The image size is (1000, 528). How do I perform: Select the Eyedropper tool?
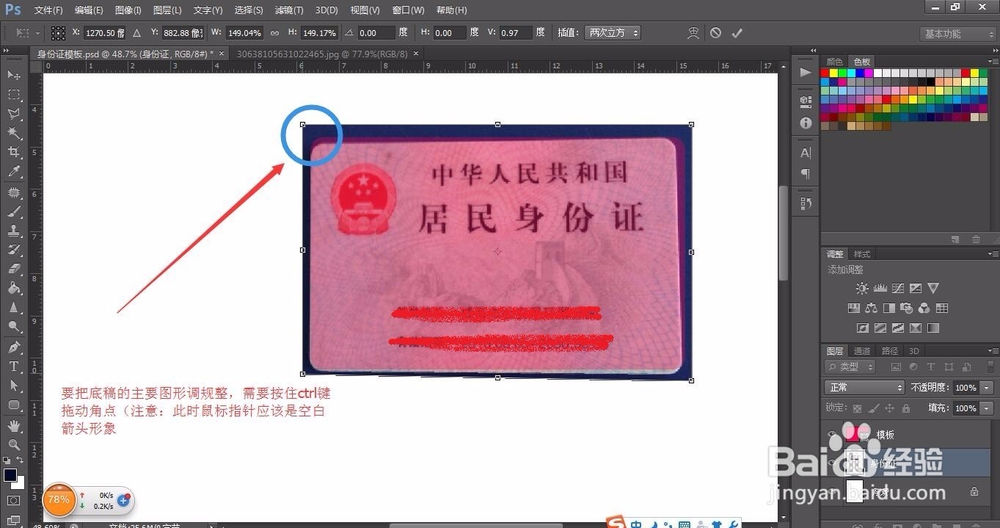click(13, 171)
